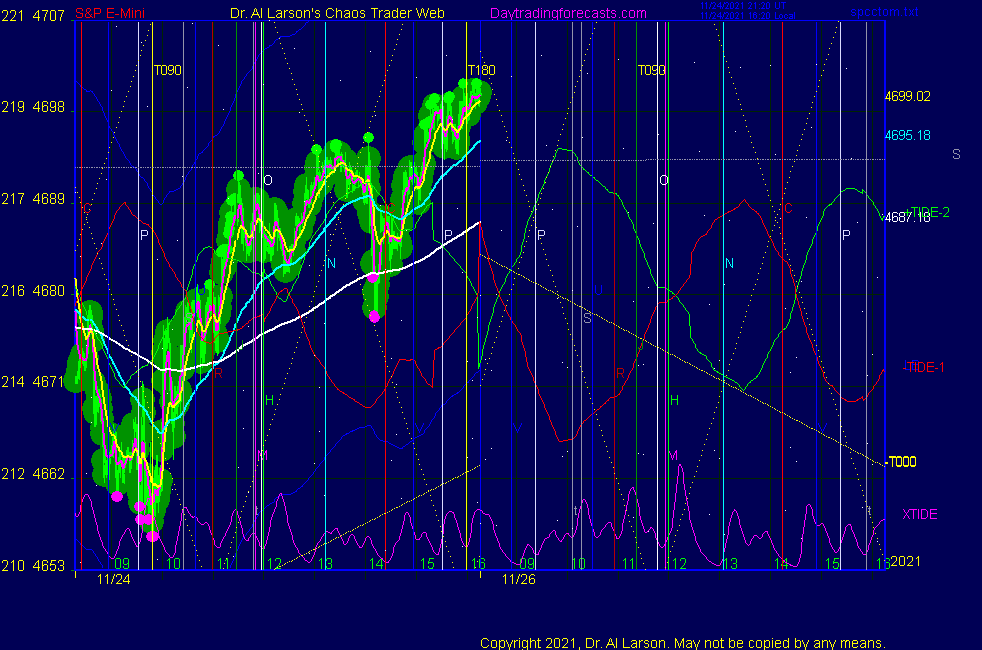Select the leftmost T090 timing label
The image size is (982, 650).
pyautogui.click(x=167, y=70)
